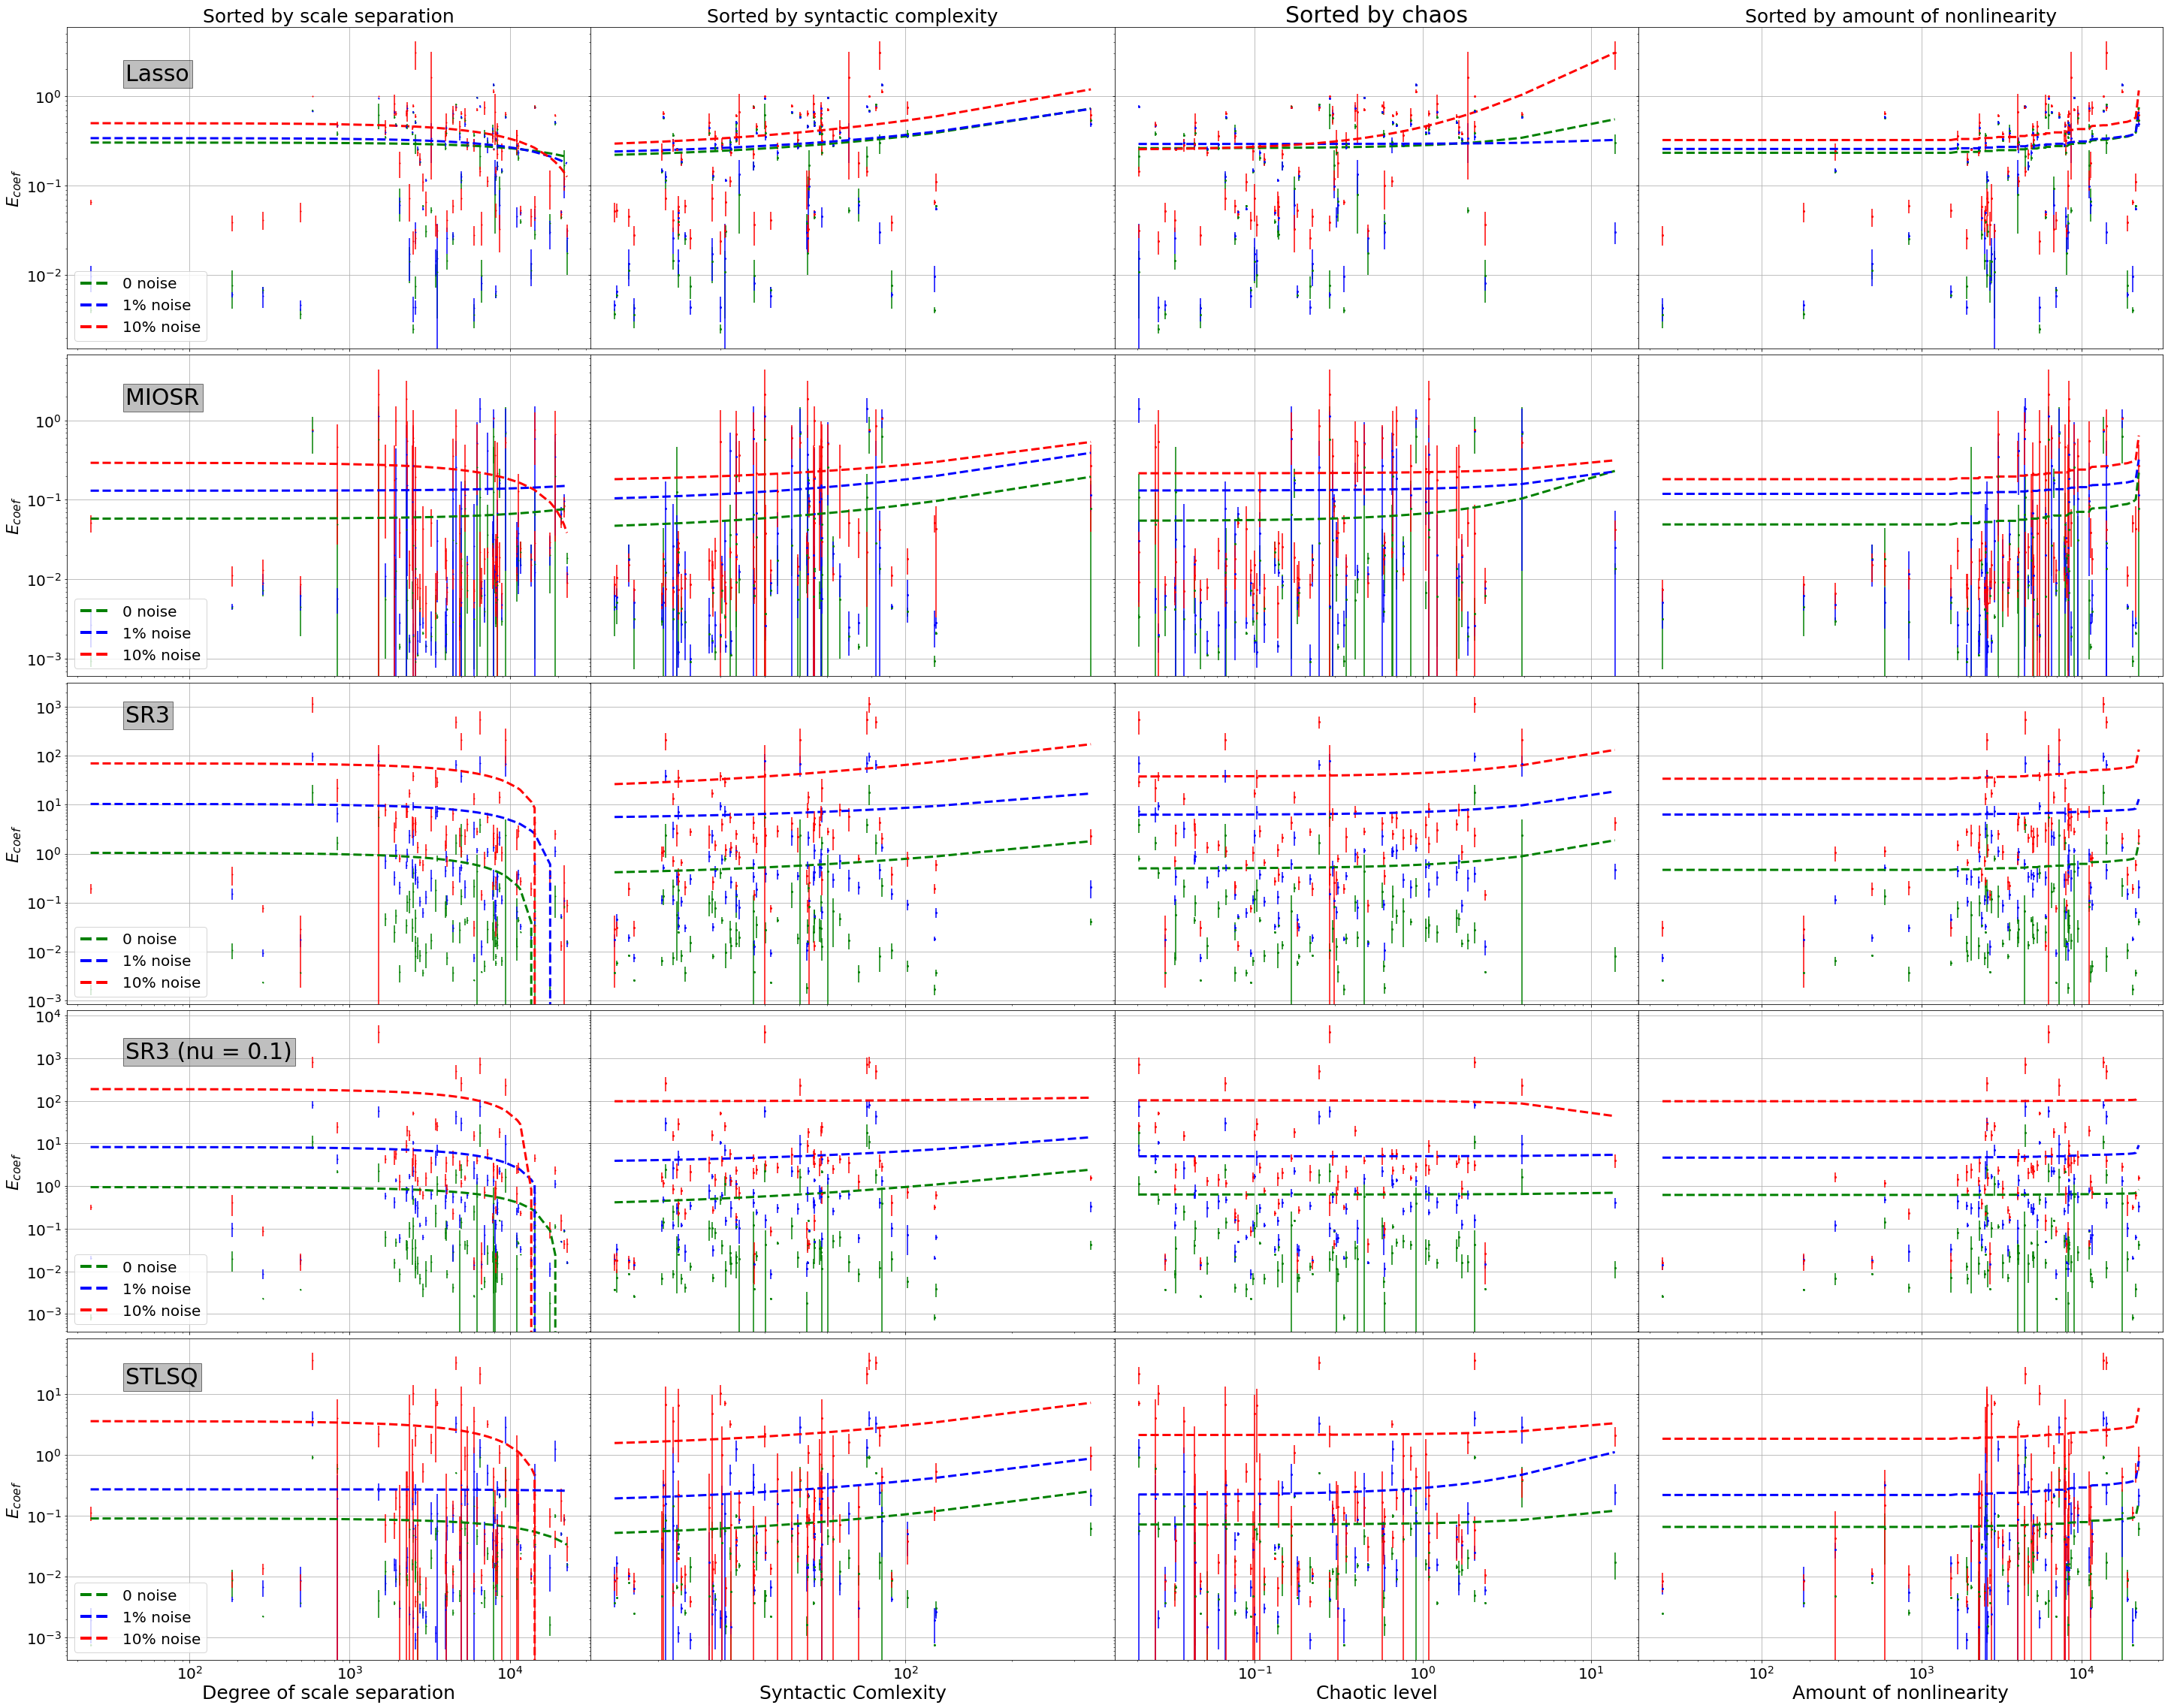Click the red dashed legend line in STLSQ row
Screen dimensions: 2168x1708
pyautogui.click(x=95, y=1639)
